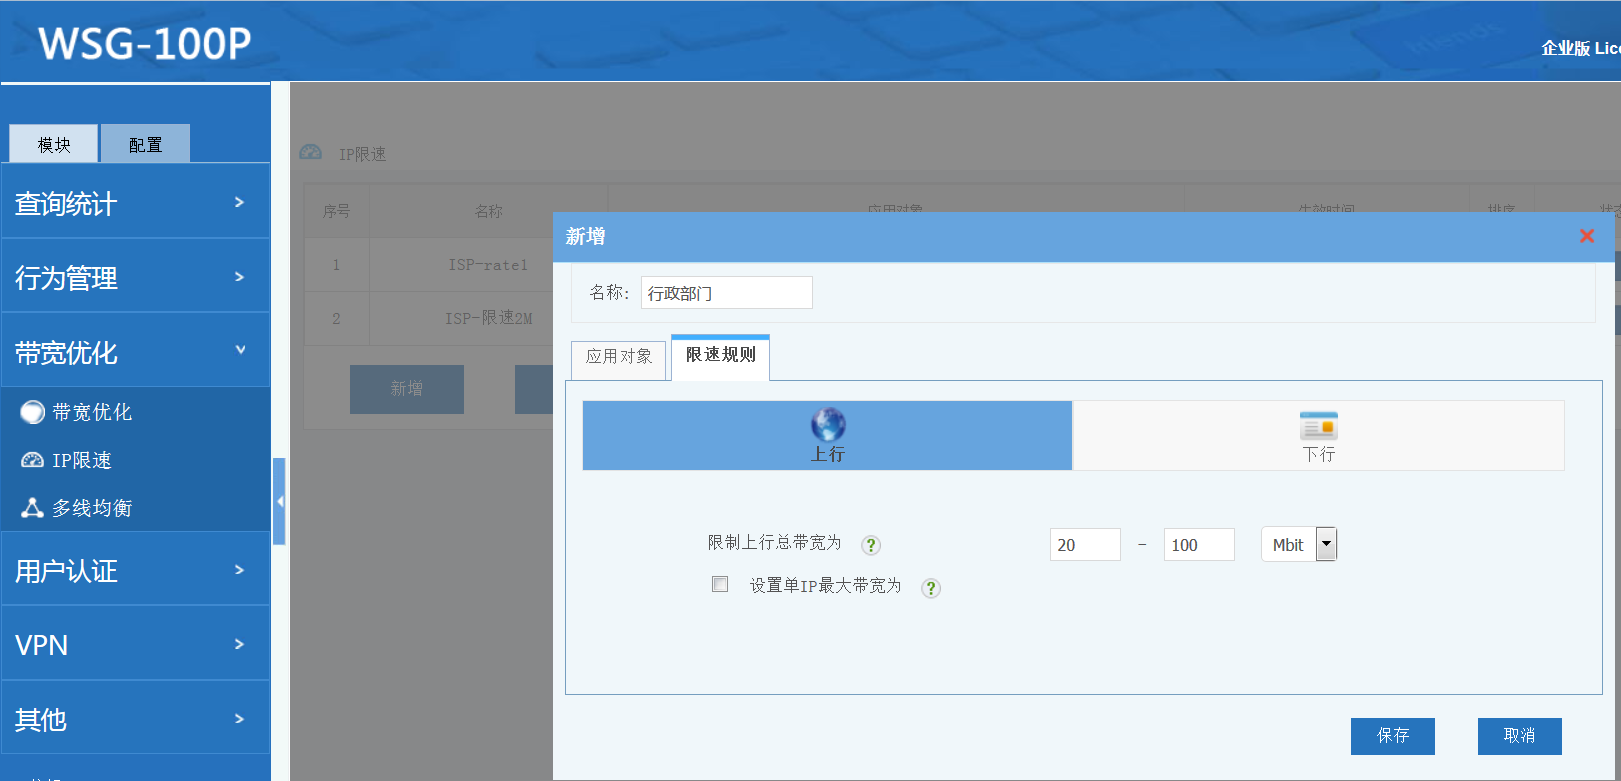Click the downstream window icon
Screen dimensions: 1621x781
(x=1318, y=426)
